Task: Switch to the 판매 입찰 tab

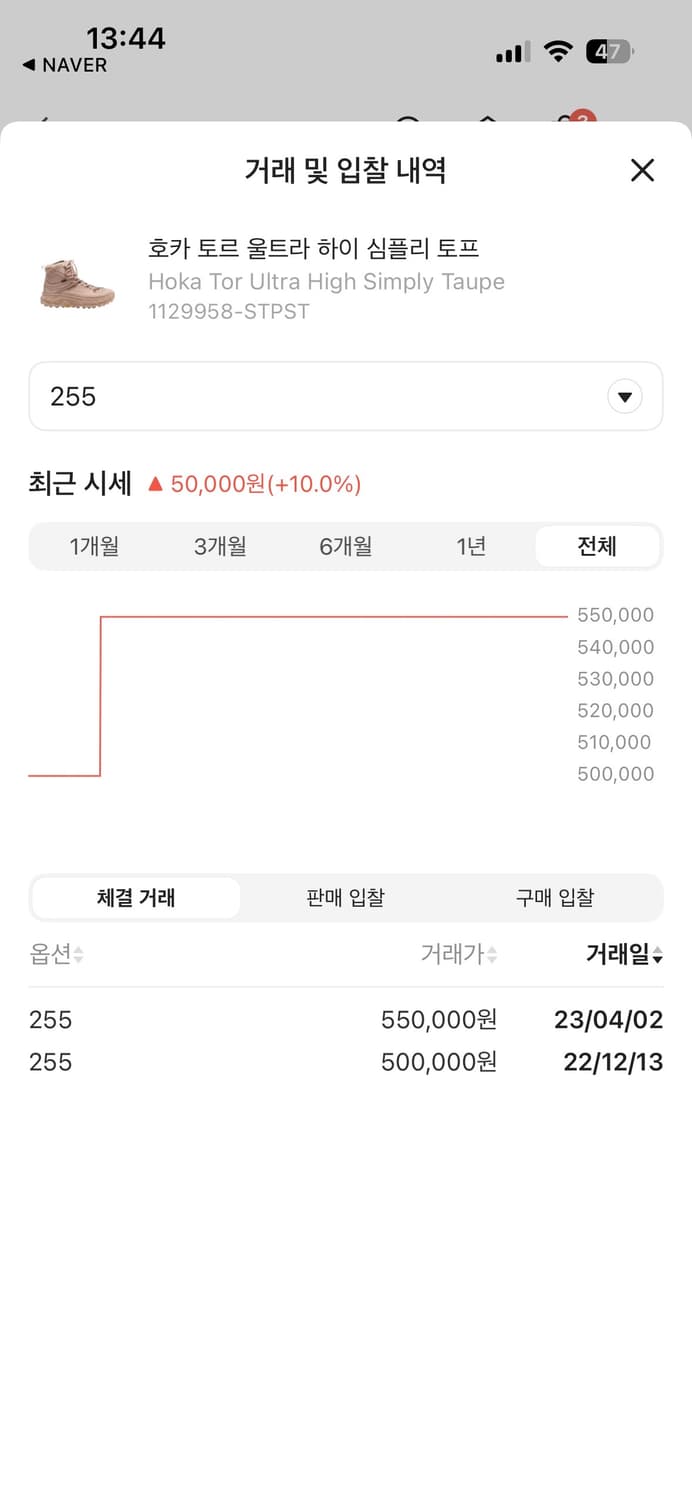Action: tap(345, 898)
